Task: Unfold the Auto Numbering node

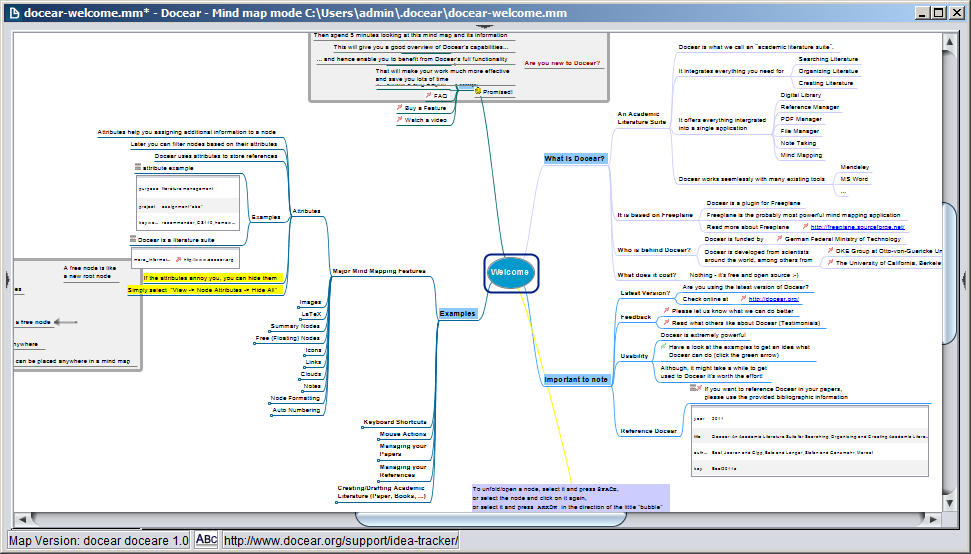Action: pyautogui.click(x=272, y=415)
